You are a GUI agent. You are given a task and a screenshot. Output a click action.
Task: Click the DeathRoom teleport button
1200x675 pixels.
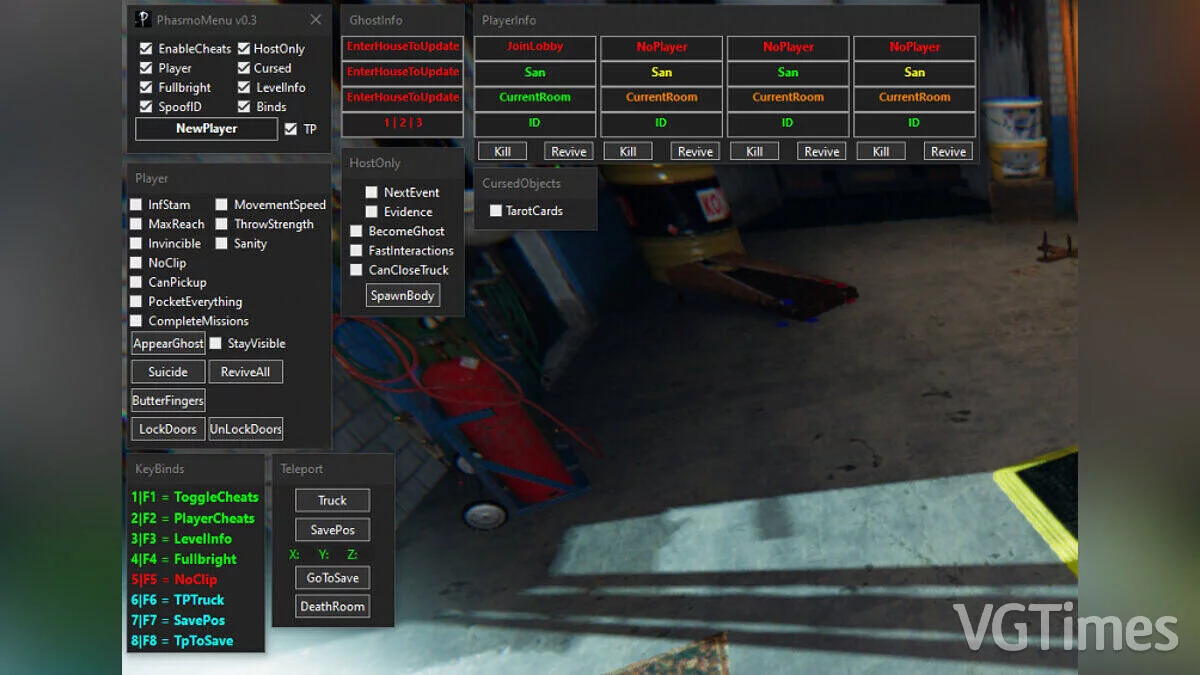pos(332,606)
